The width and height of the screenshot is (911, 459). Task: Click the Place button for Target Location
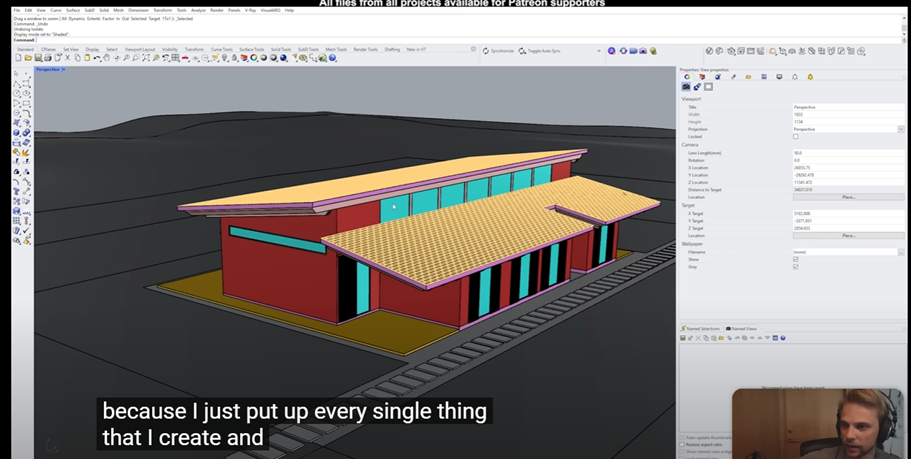click(x=848, y=236)
